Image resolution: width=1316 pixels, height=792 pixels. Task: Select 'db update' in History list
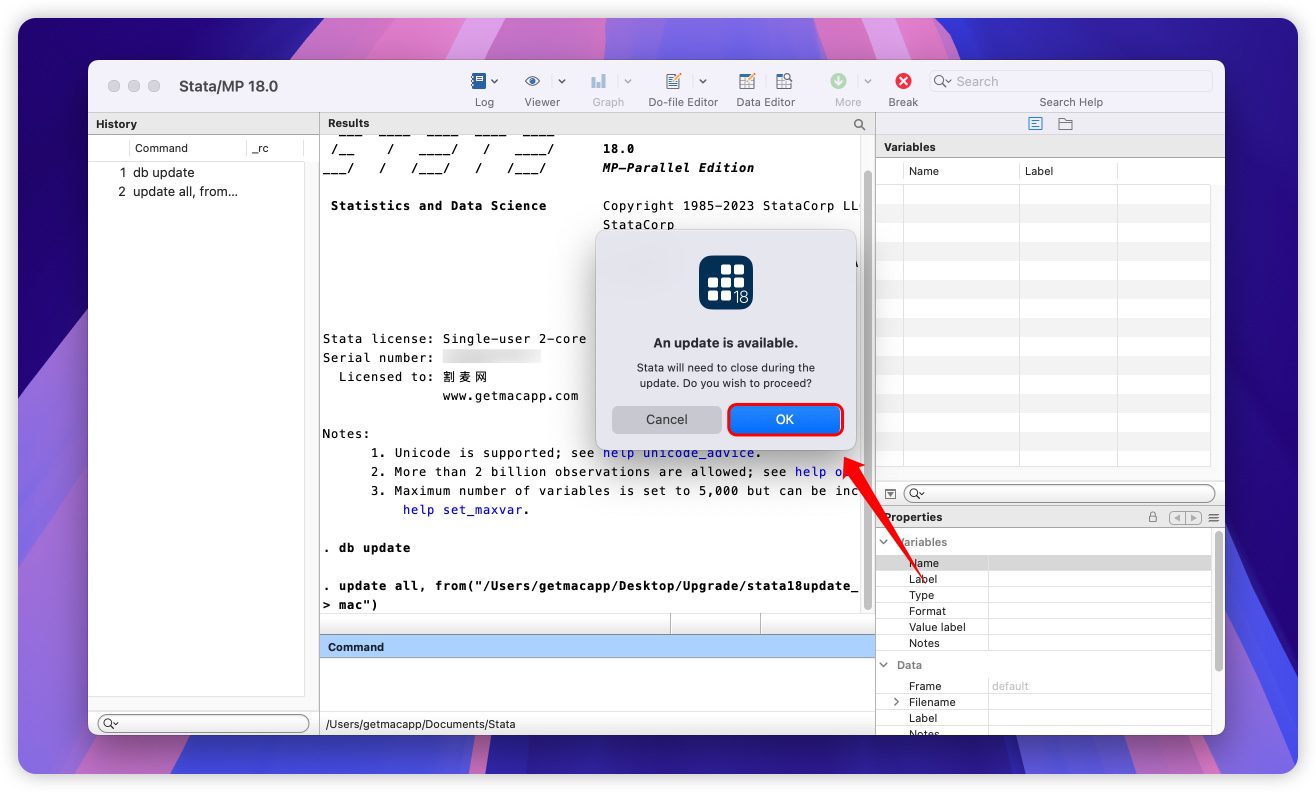tap(163, 173)
